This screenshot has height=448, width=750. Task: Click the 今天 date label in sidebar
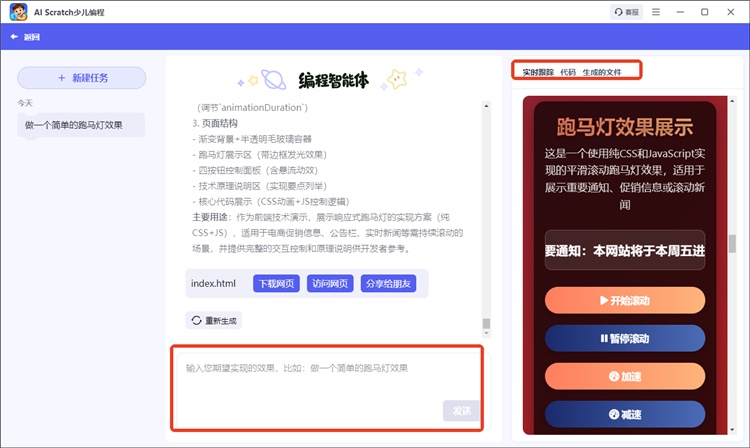tap(25, 103)
